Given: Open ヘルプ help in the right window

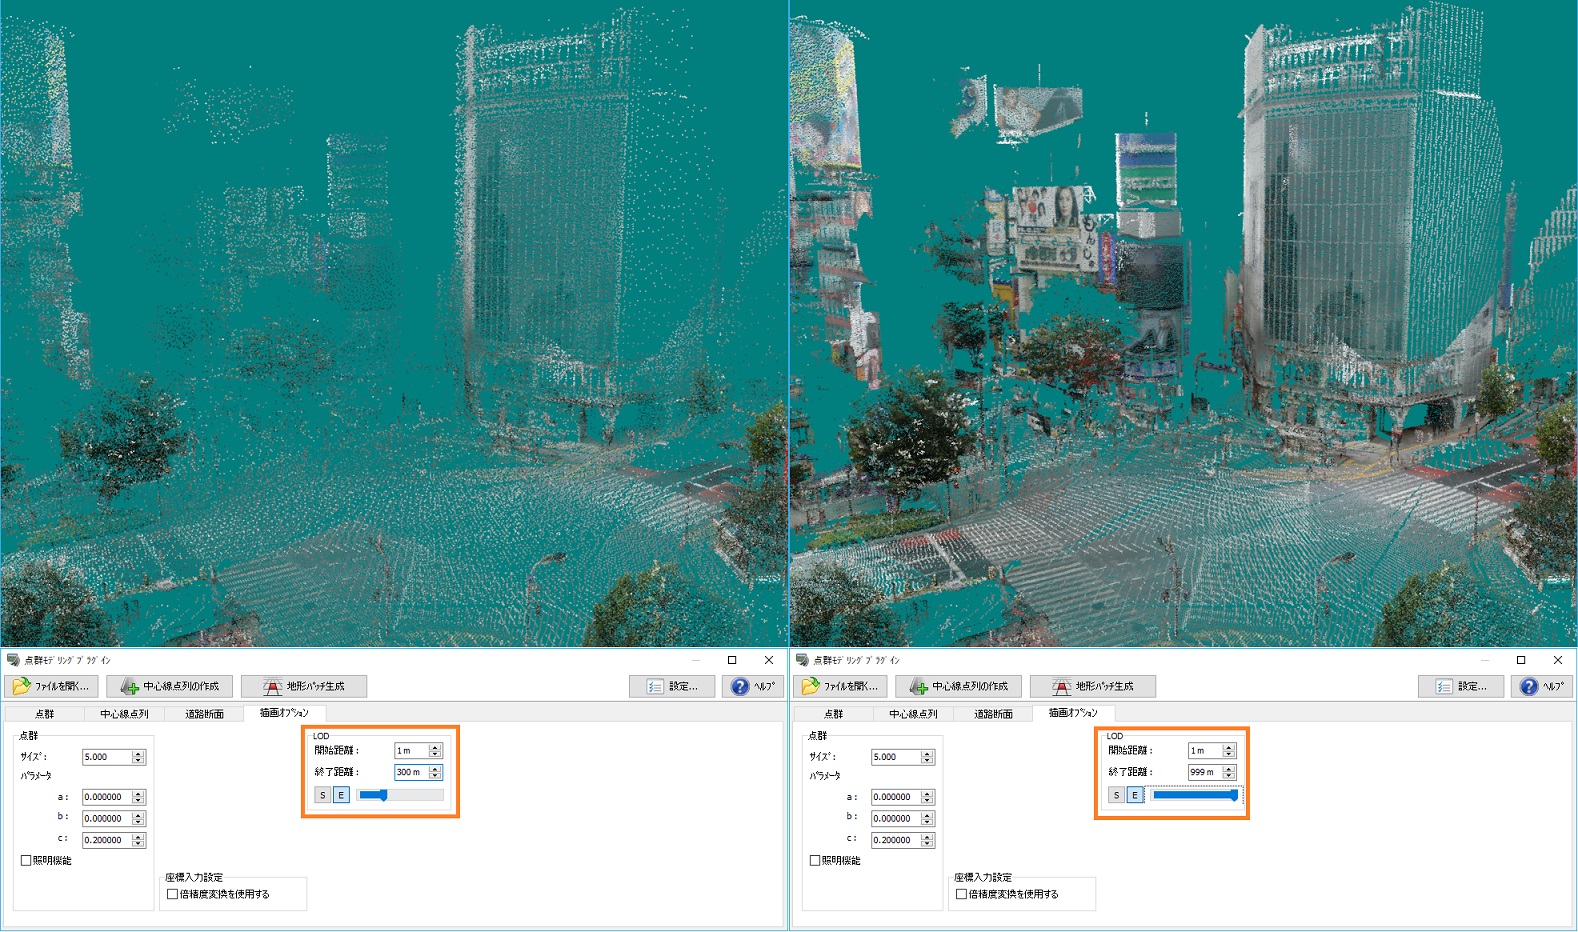Looking at the screenshot, I should 1542,686.
